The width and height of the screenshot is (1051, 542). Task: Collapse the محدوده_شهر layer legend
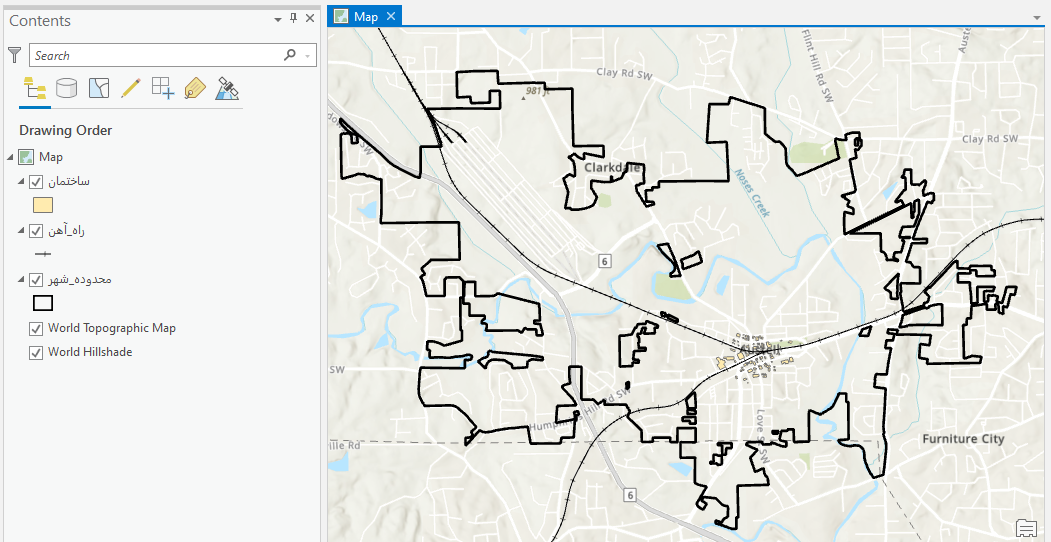[22, 280]
